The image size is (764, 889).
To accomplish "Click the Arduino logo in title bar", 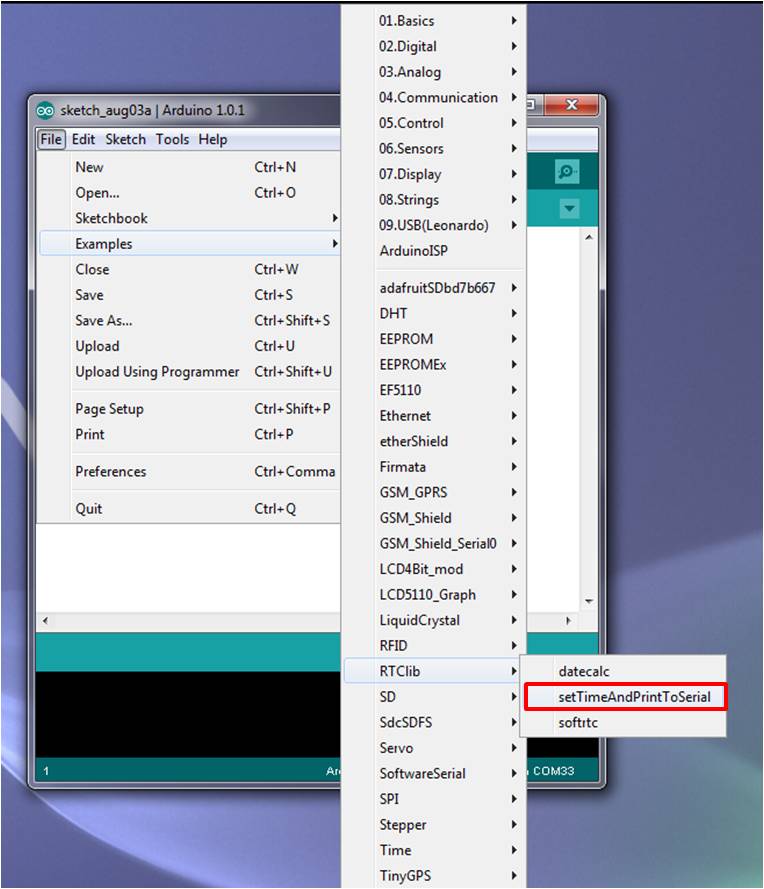I will (45, 111).
